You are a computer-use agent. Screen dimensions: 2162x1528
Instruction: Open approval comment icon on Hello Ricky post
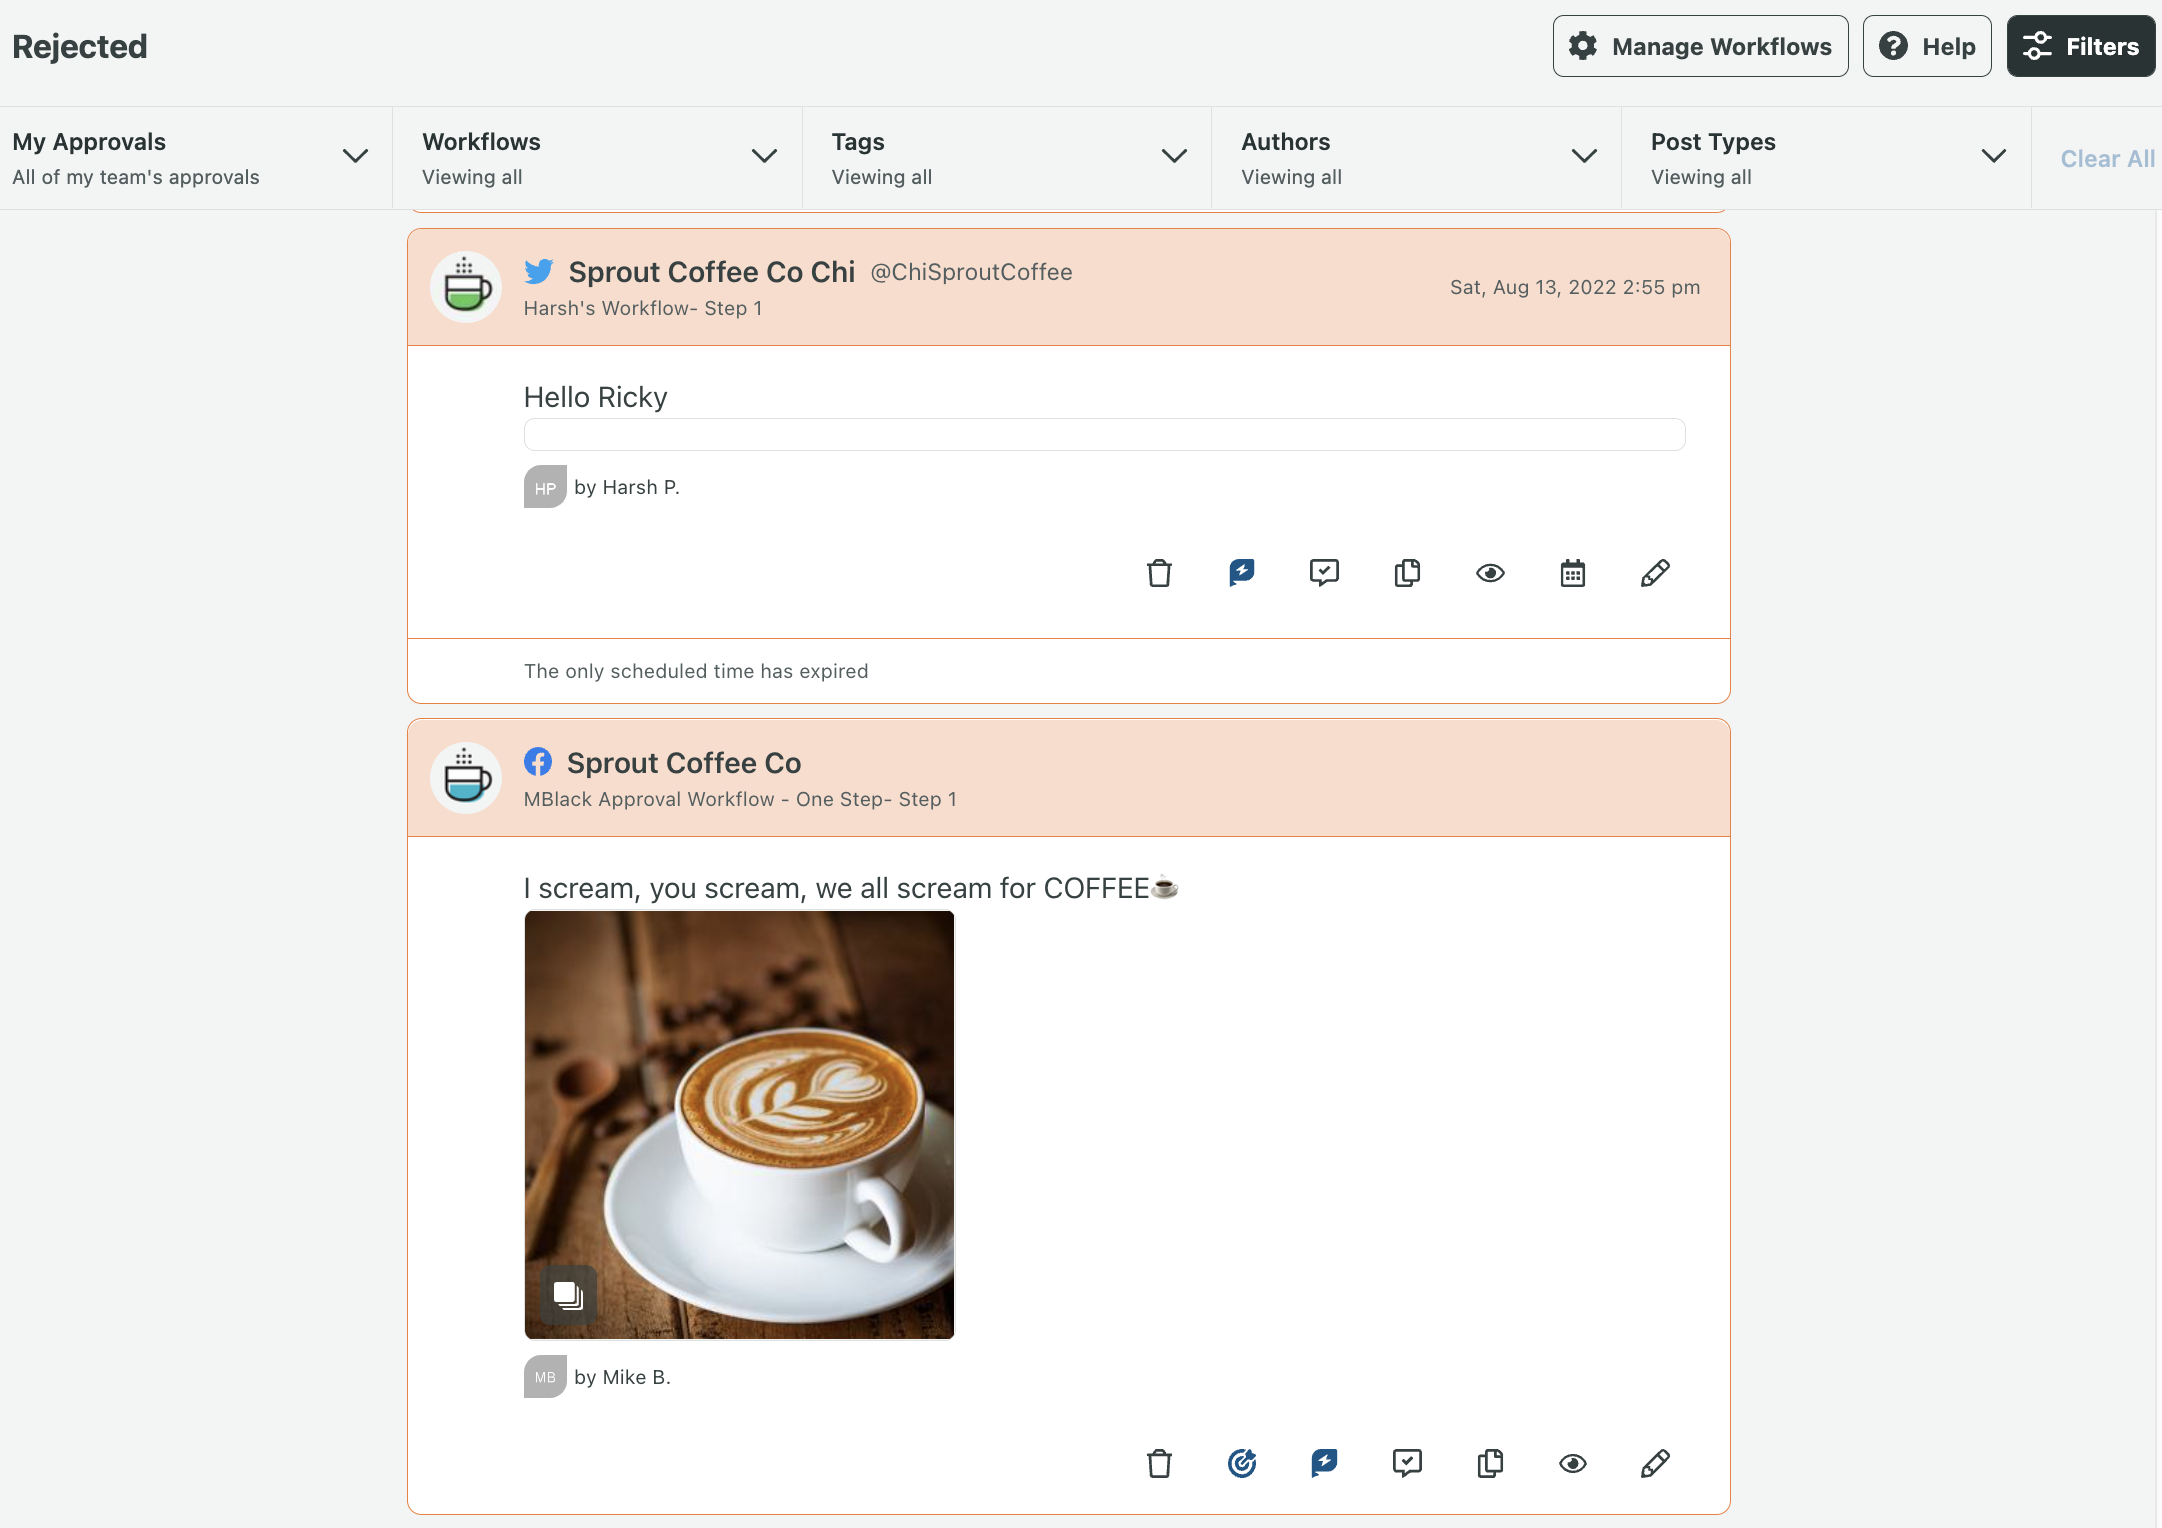1325,573
